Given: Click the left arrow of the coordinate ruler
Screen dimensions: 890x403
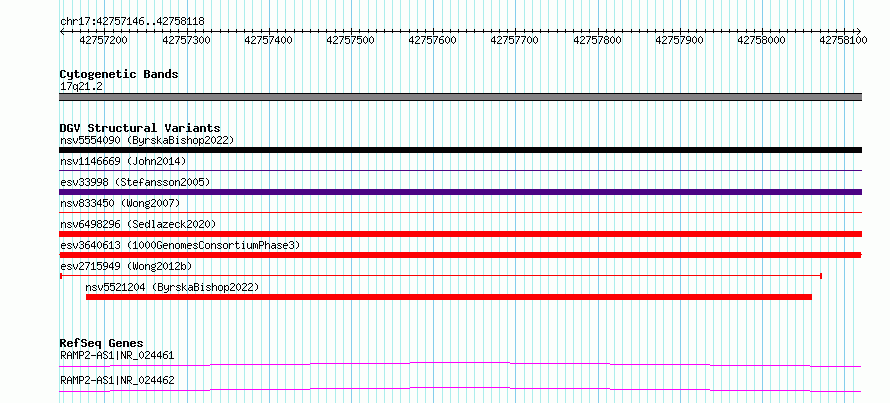Looking at the screenshot, I should pos(62,31).
